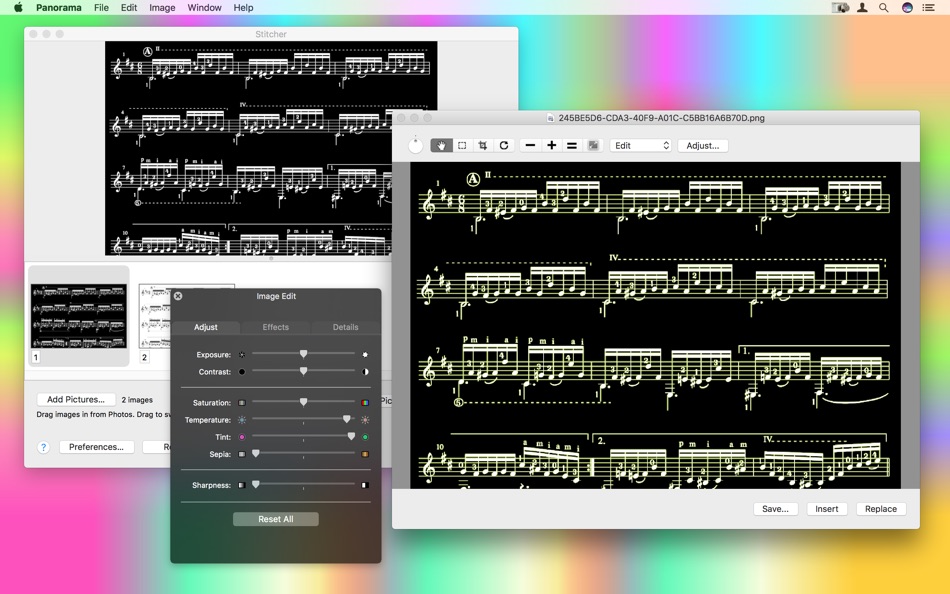
Task: Switch to the Effects tab
Action: pos(276,327)
